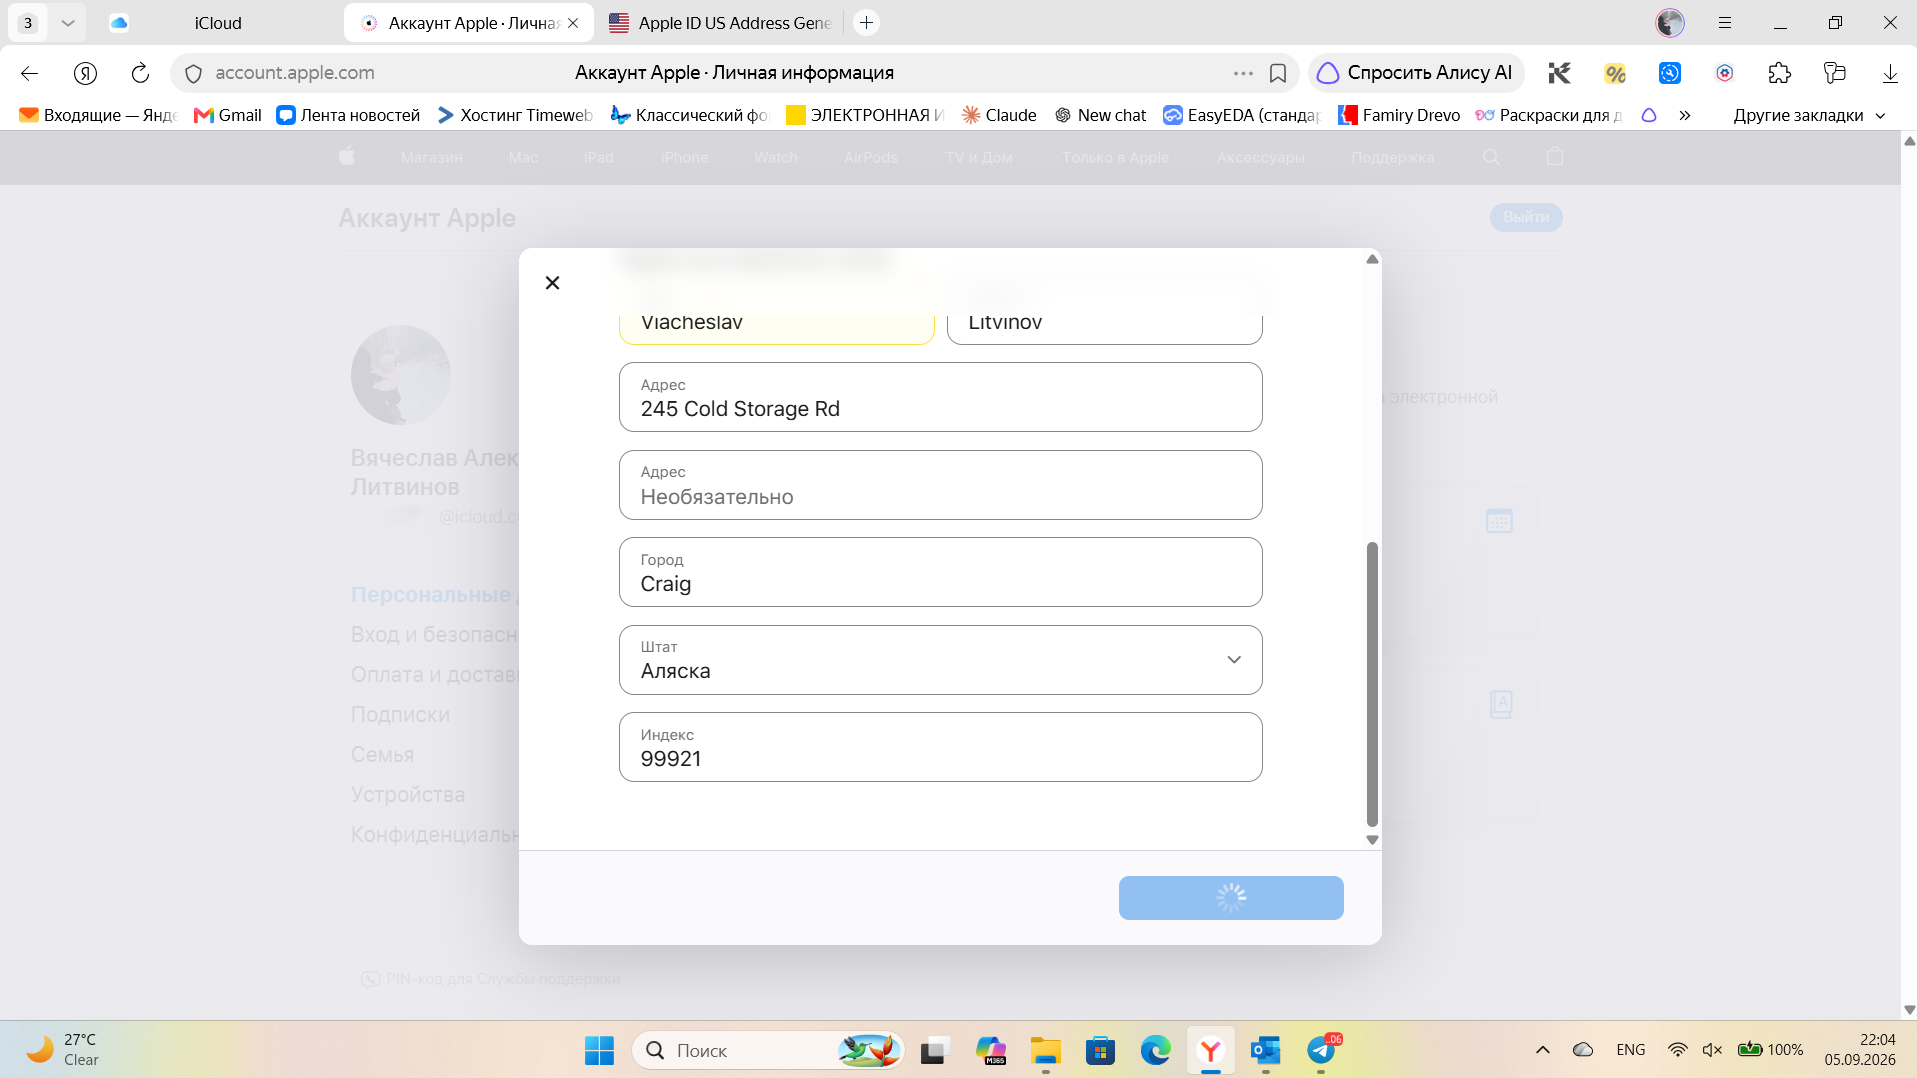This screenshot has height=1078, width=1917.
Task: Open the New chat bookmark
Action: point(1100,115)
